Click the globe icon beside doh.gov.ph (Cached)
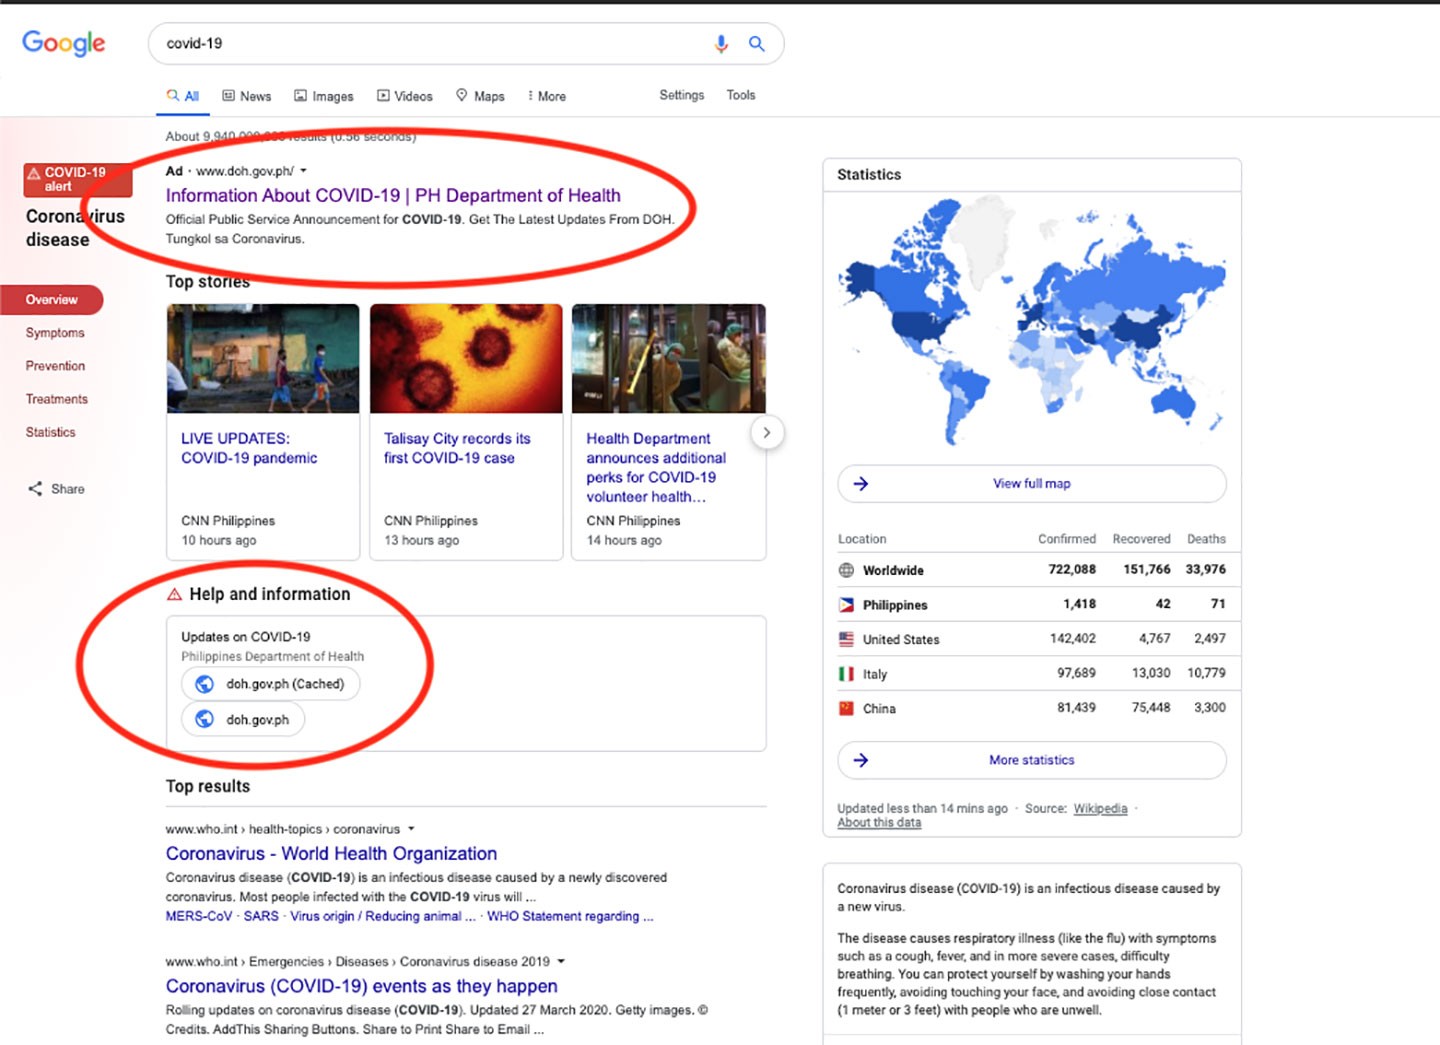 point(205,684)
